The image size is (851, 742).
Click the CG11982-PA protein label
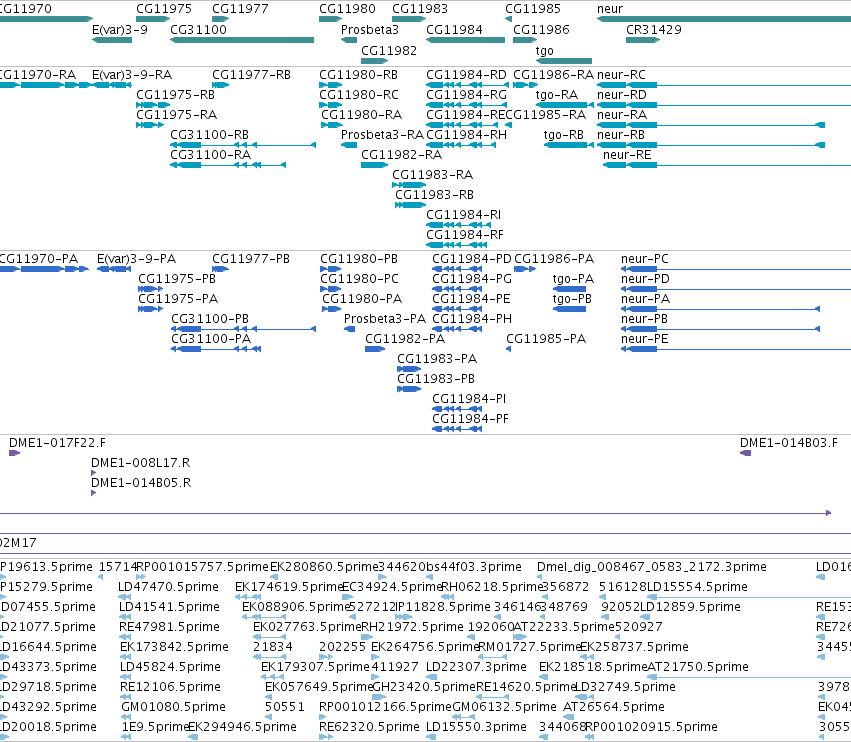405,339
